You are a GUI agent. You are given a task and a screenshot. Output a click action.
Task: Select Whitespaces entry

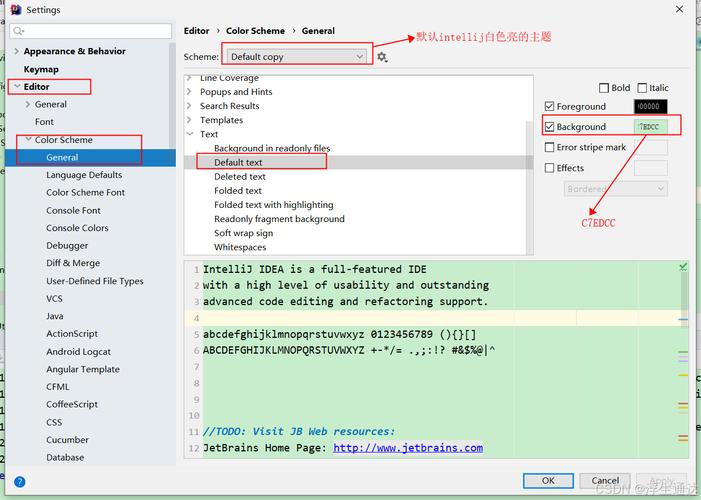point(240,247)
